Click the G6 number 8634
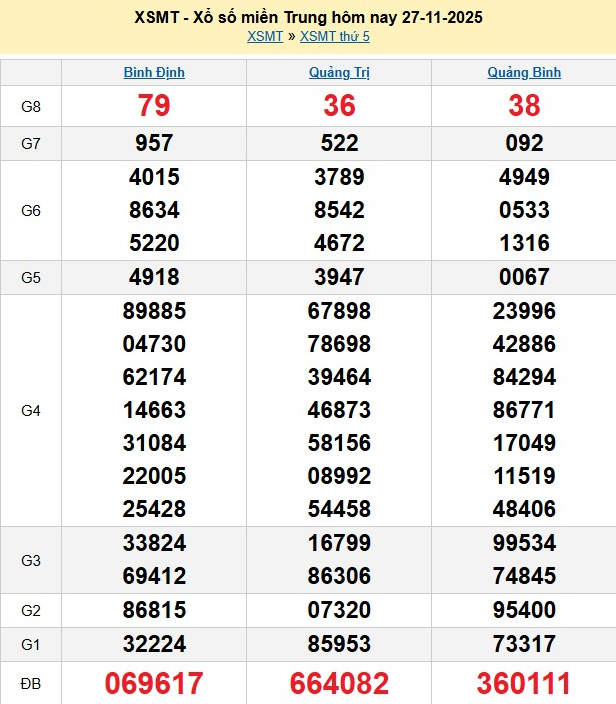616x704 pixels. click(154, 210)
